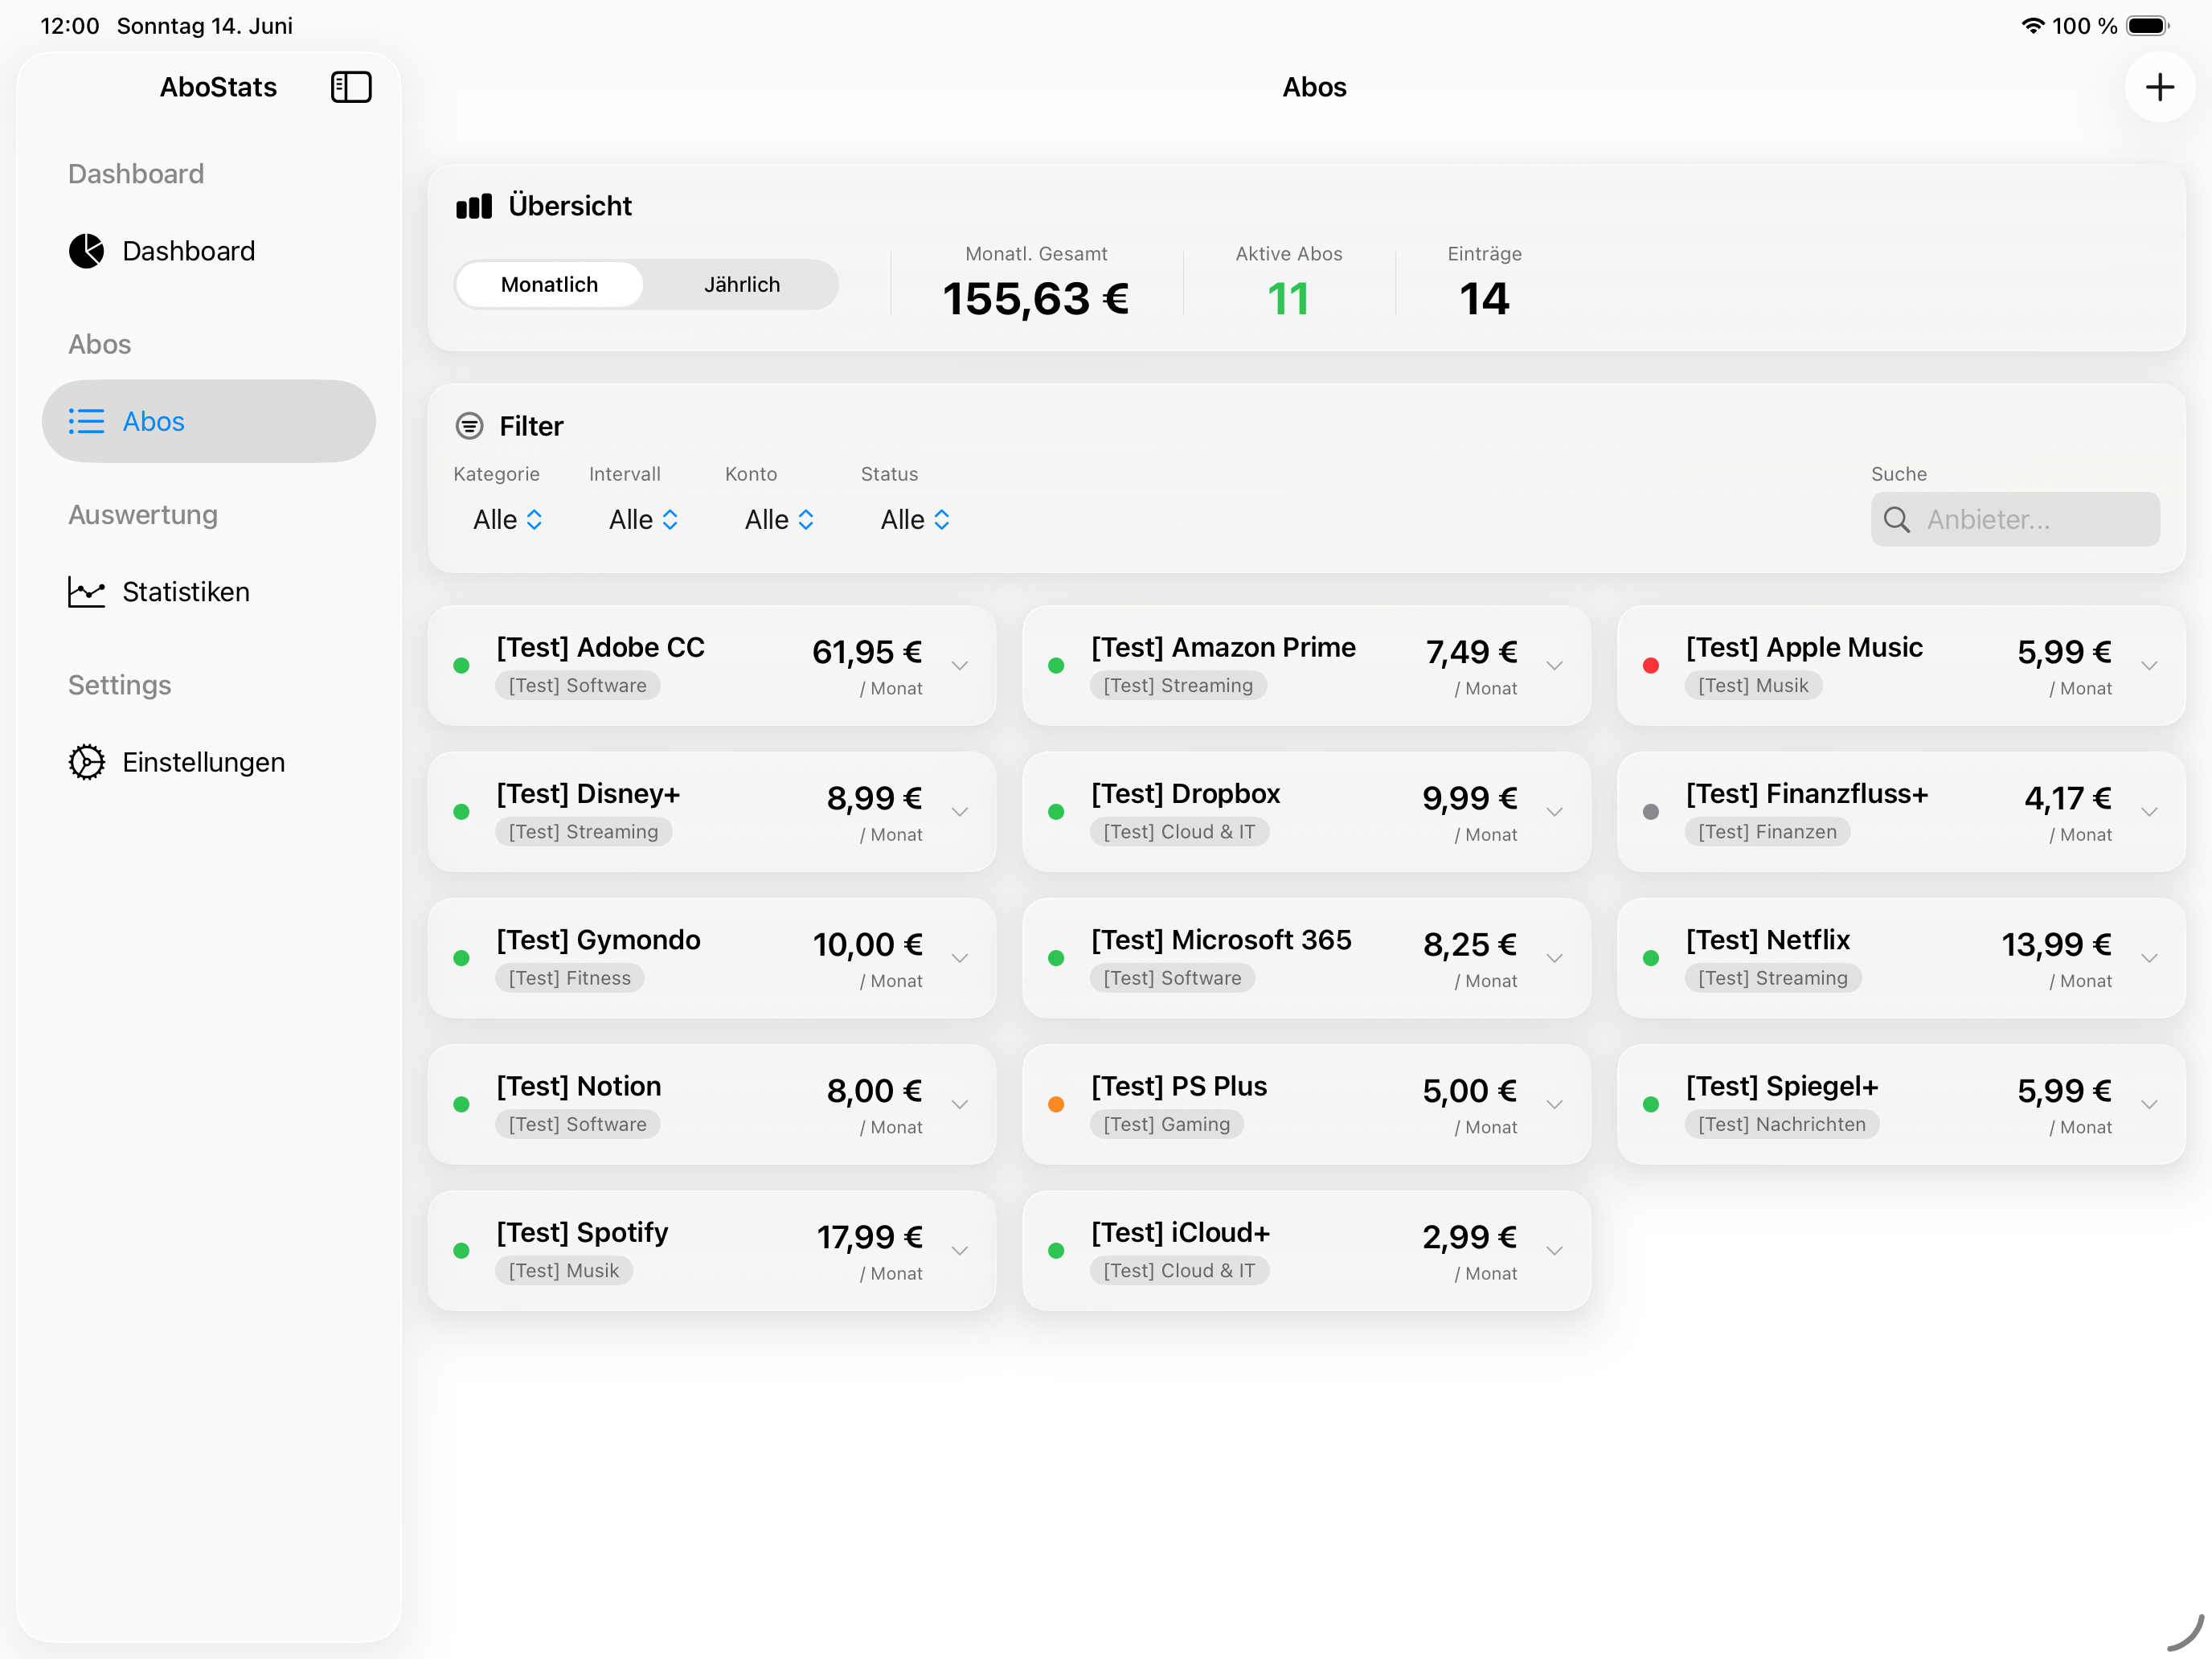Open the Status filter dropdown
The height and width of the screenshot is (1659, 2212).
(x=915, y=519)
